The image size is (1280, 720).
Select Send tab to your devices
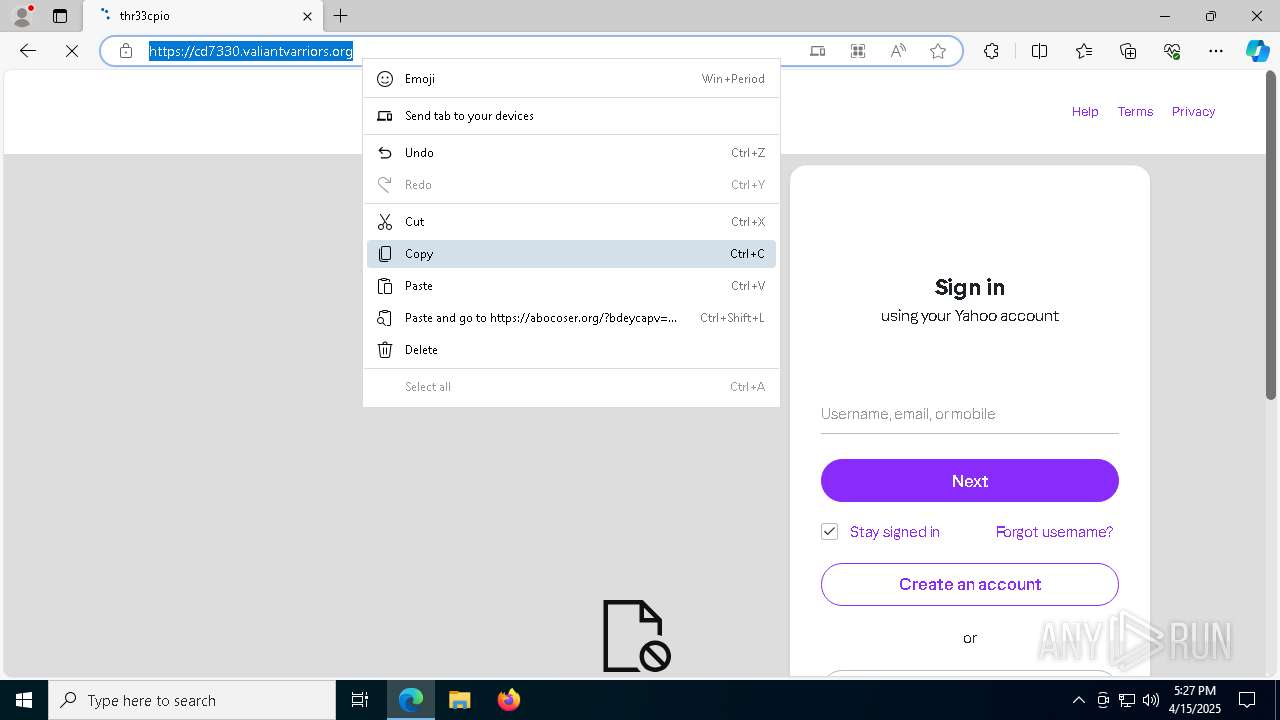[571, 116]
